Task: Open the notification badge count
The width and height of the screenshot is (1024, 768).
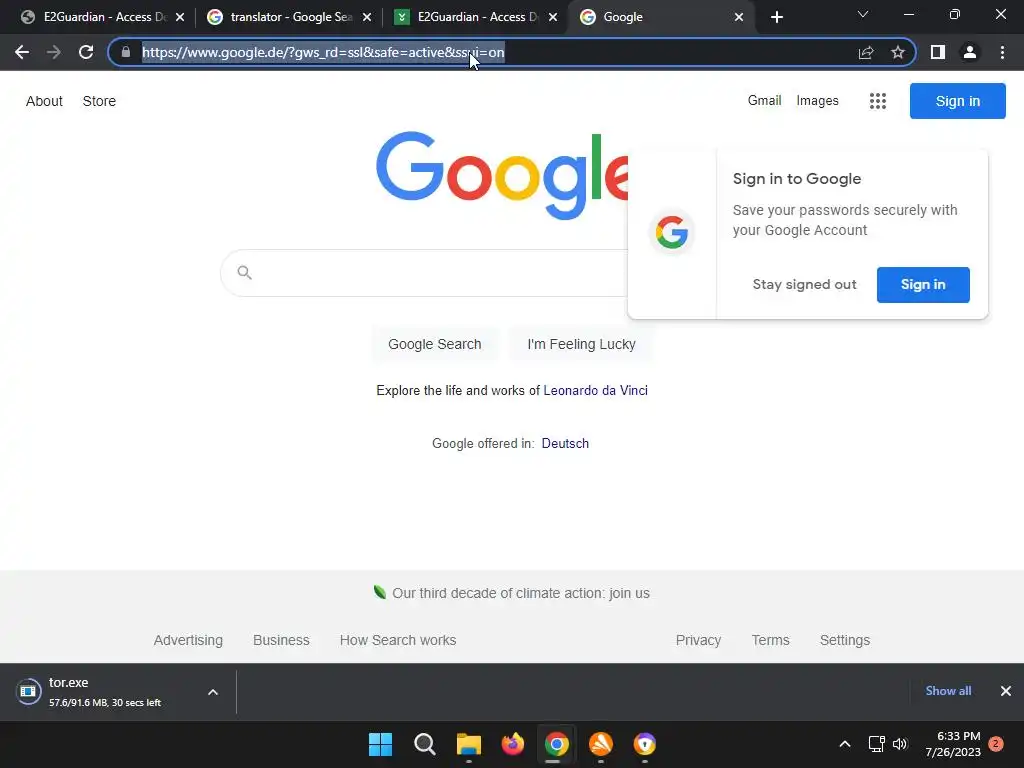Action: [996, 744]
